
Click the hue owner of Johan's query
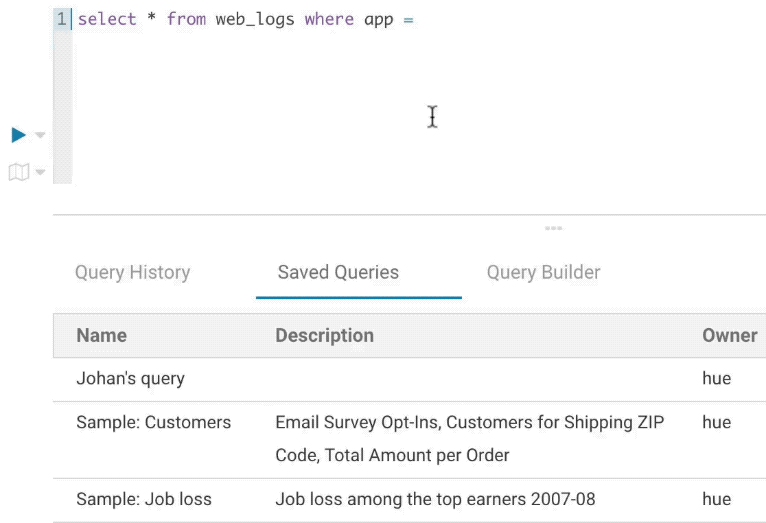pos(716,379)
